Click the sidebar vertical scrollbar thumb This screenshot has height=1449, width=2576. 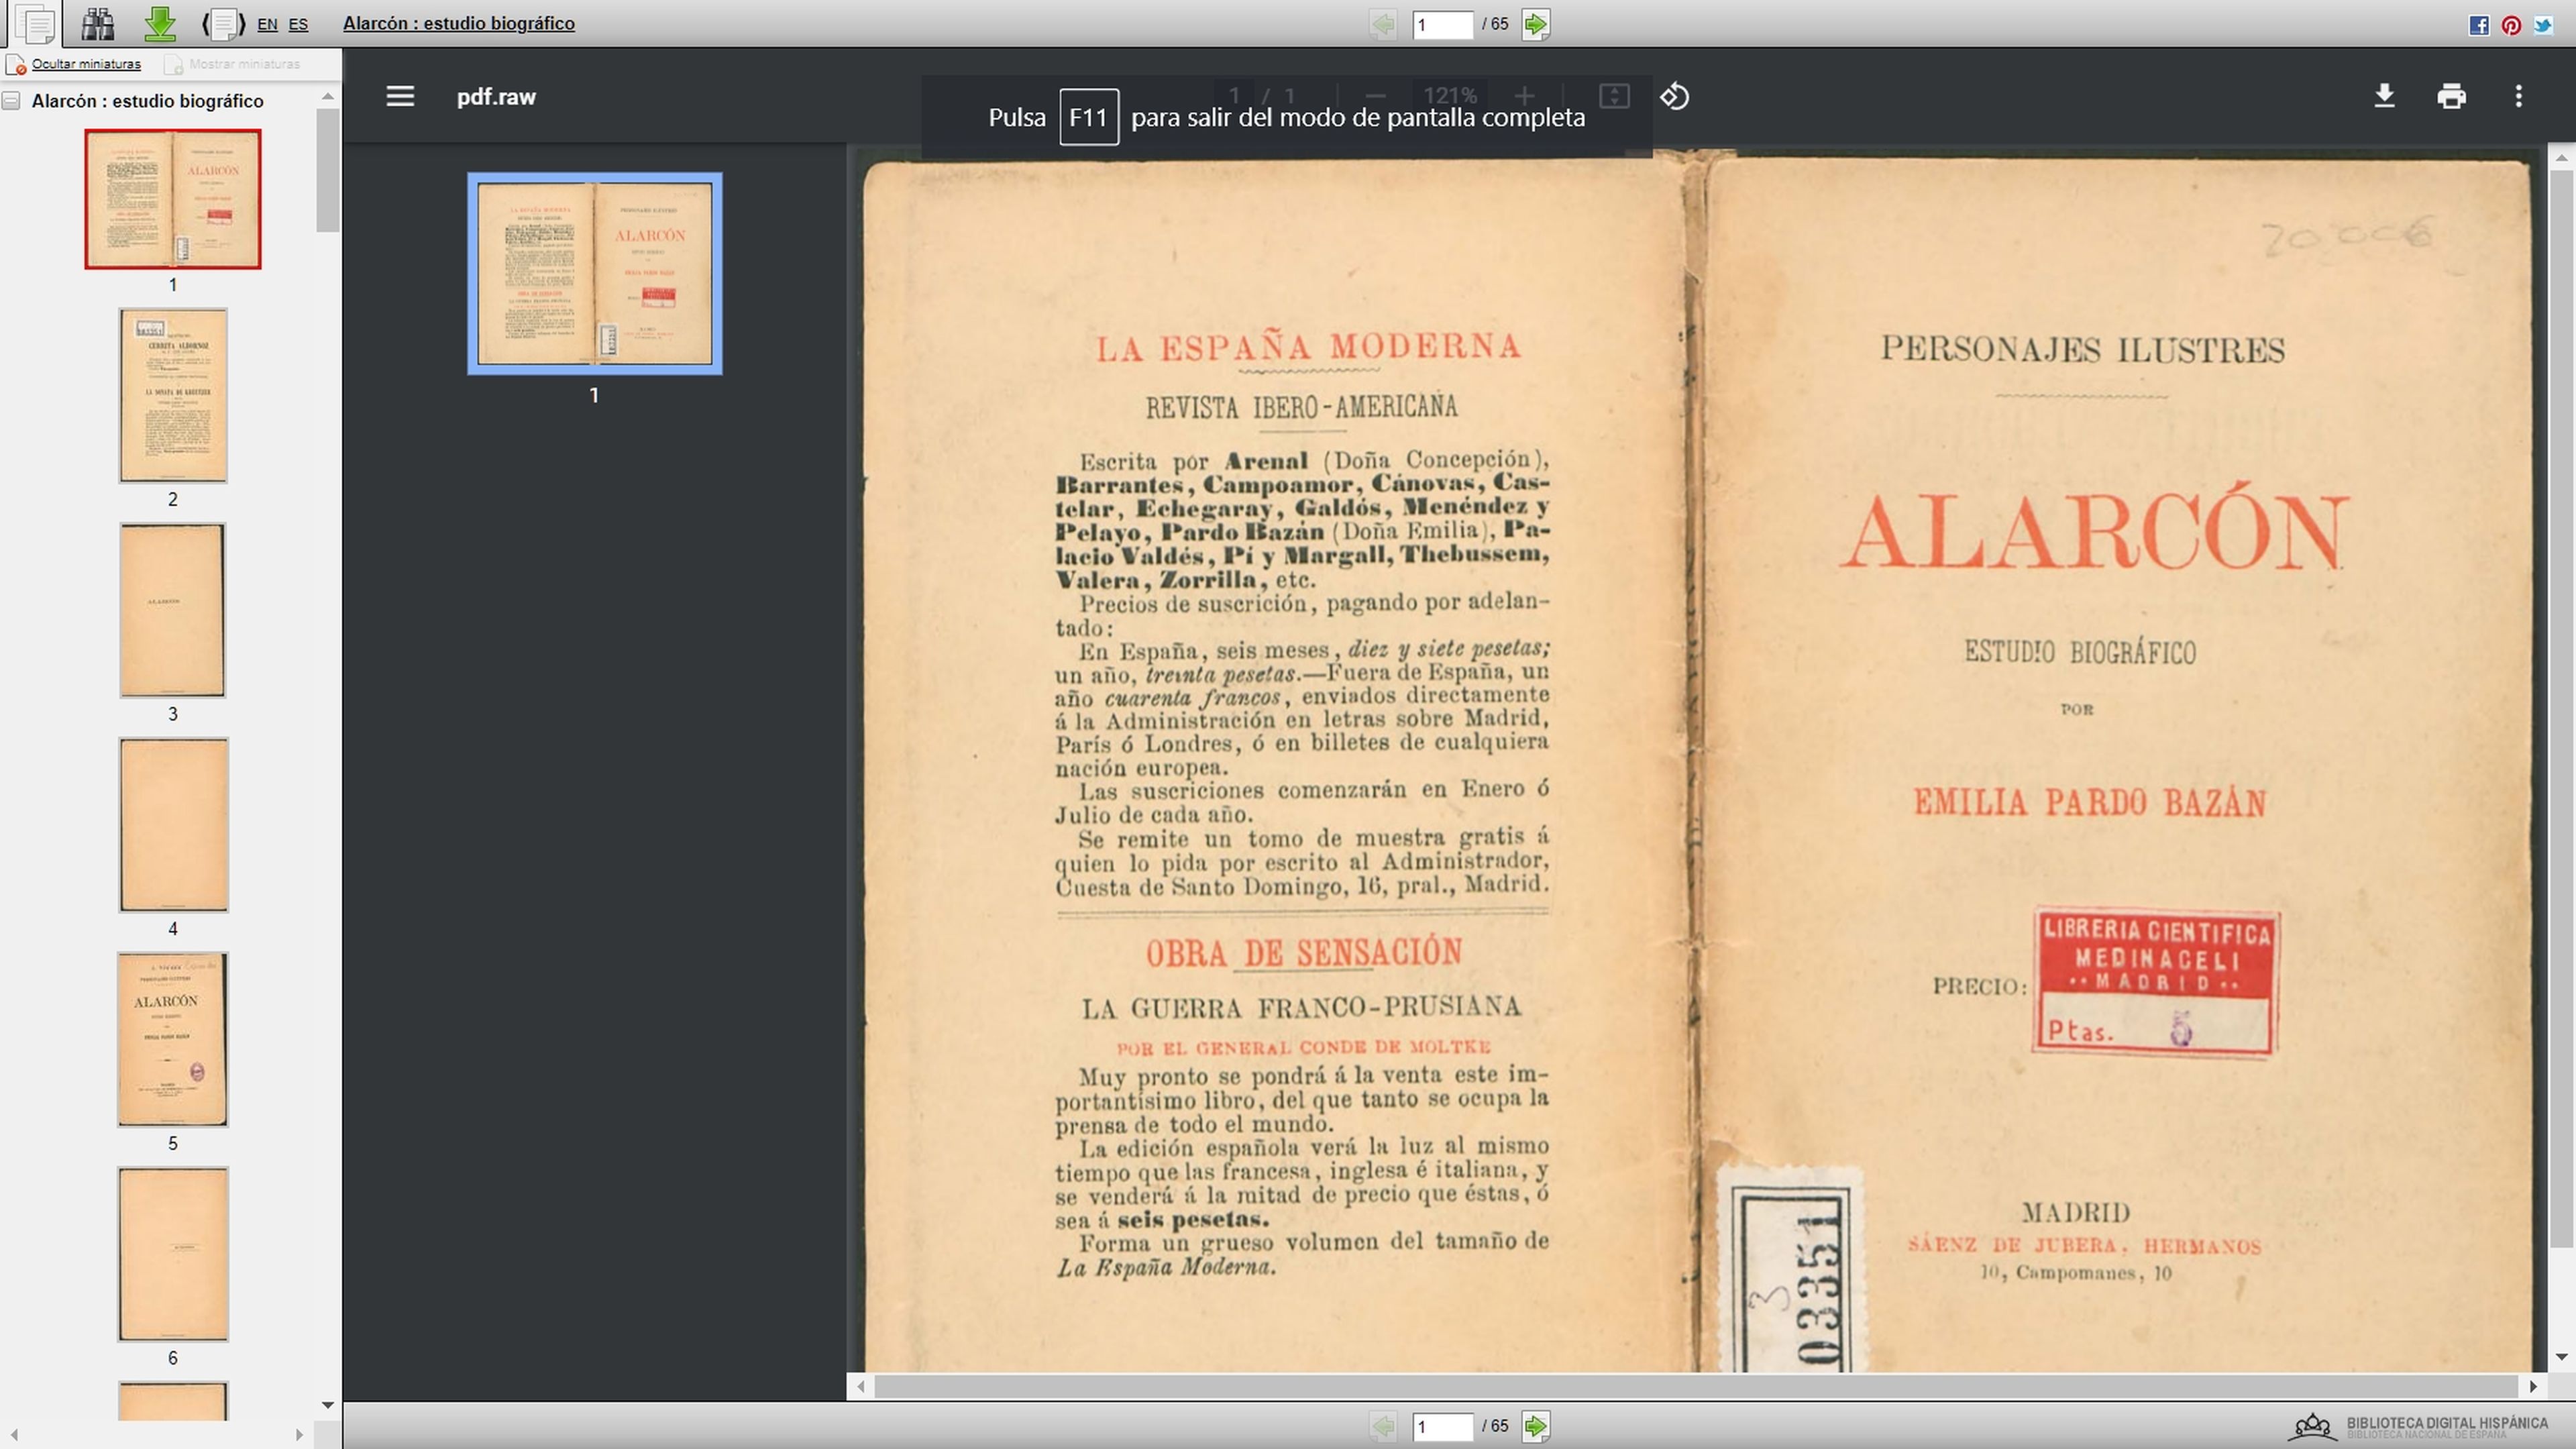pos(328,170)
